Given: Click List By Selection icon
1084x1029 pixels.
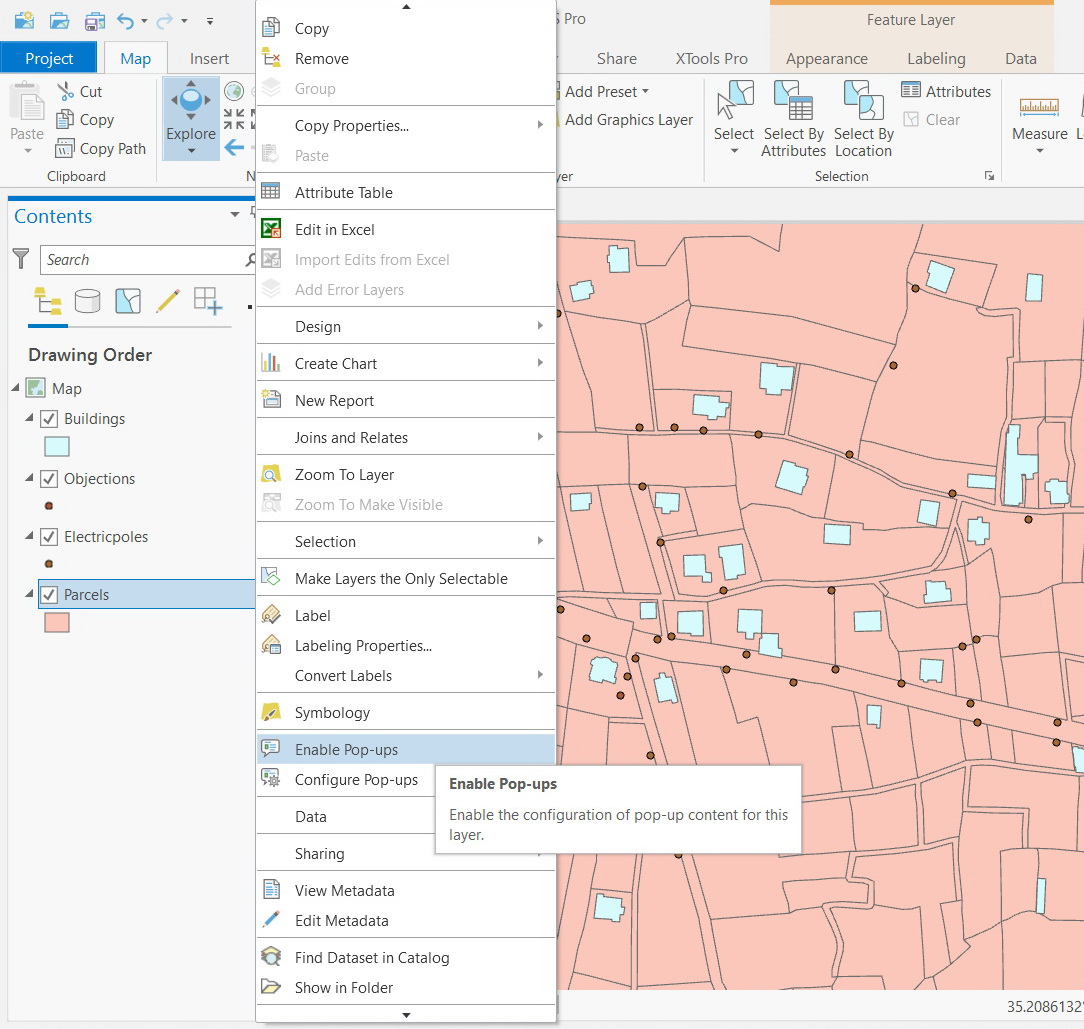Looking at the screenshot, I should pyautogui.click(x=128, y=300).
